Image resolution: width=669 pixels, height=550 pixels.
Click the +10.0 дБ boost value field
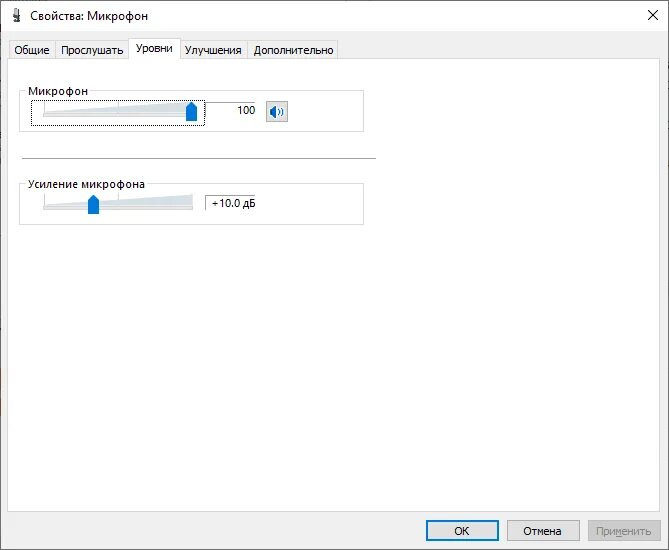pos(230,203)
